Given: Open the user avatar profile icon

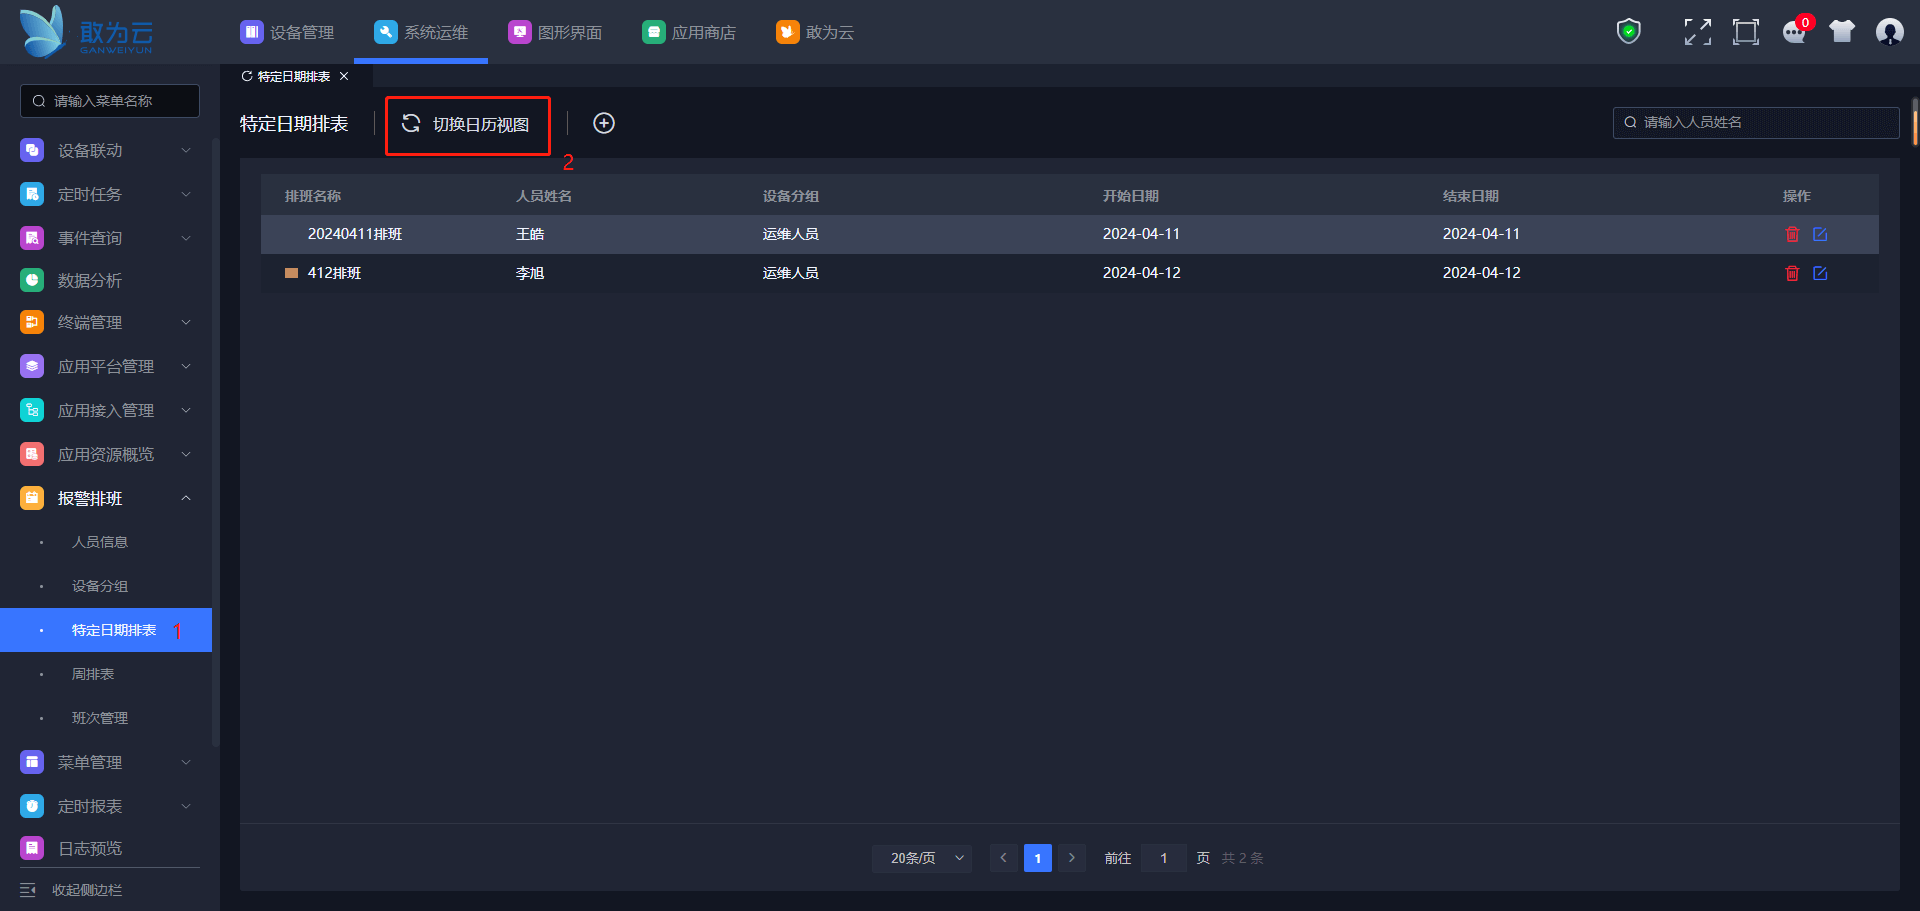Looking at the screenshot, I should [1890, 32].
